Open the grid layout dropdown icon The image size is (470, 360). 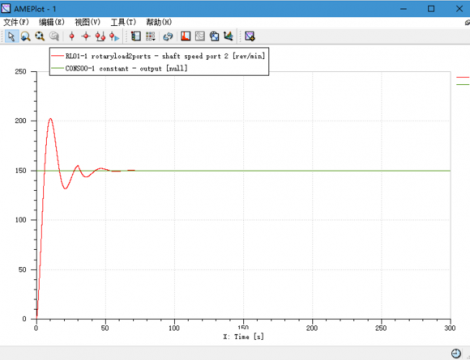pos(150,36)
